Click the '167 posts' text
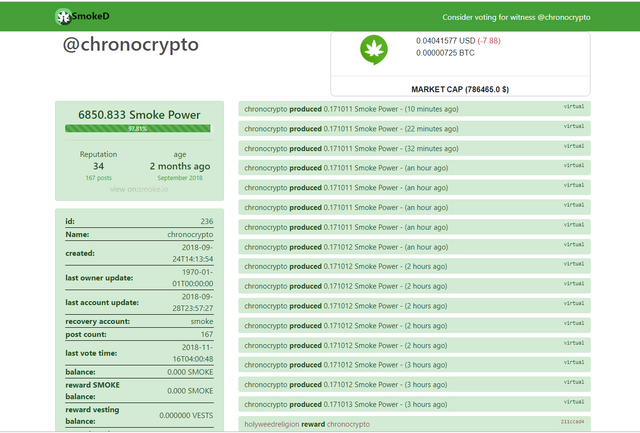Viewport: 640px width, 433px height. pyautogui.click(x=98, y=178)
